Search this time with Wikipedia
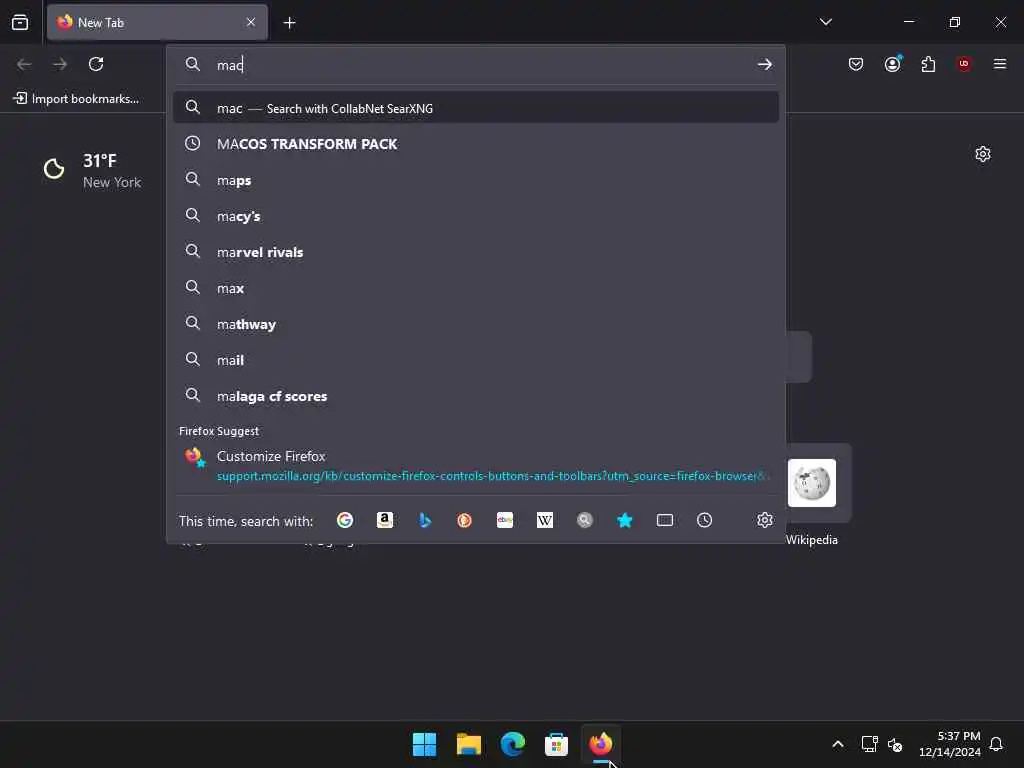The width and height of the screenshot is (1024, 768). (545, 520)
